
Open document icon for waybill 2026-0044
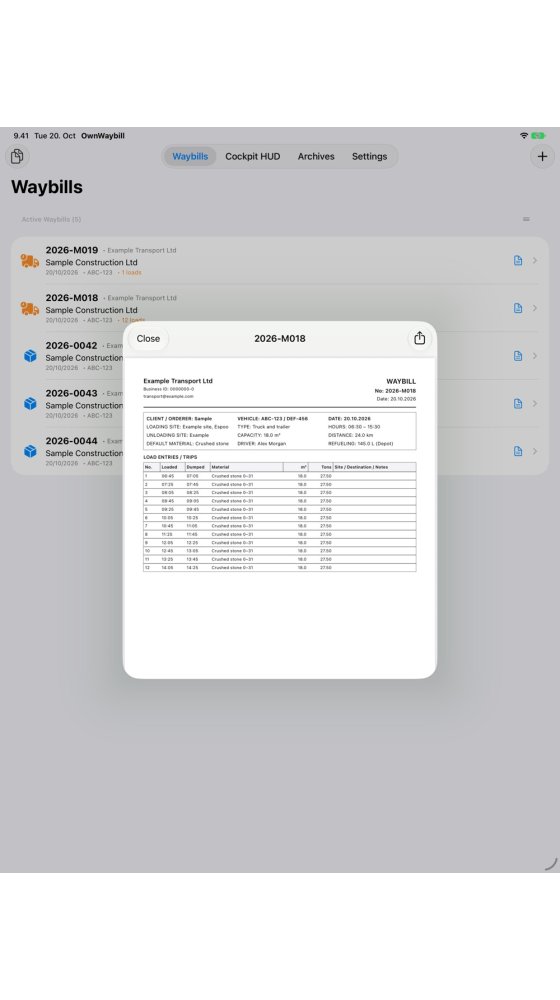tap(518, 452)
